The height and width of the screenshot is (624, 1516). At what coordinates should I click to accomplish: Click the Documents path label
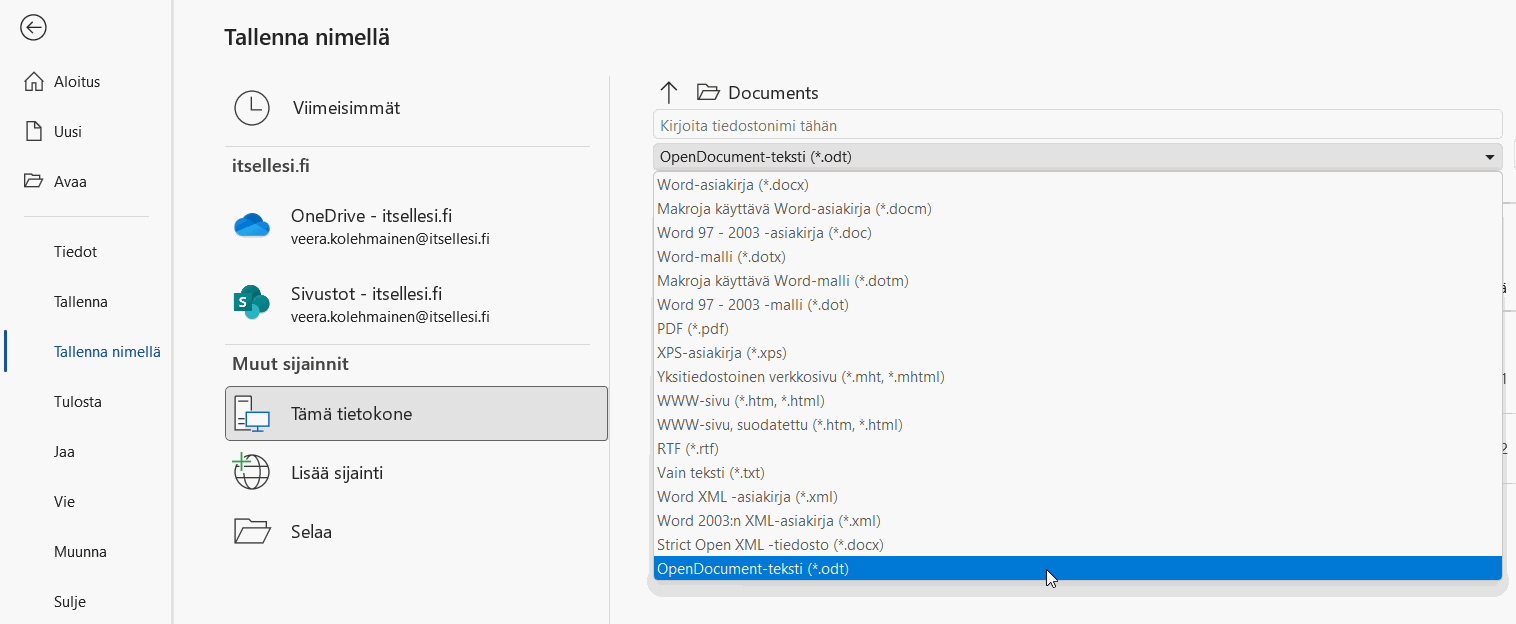coord(773,93)
